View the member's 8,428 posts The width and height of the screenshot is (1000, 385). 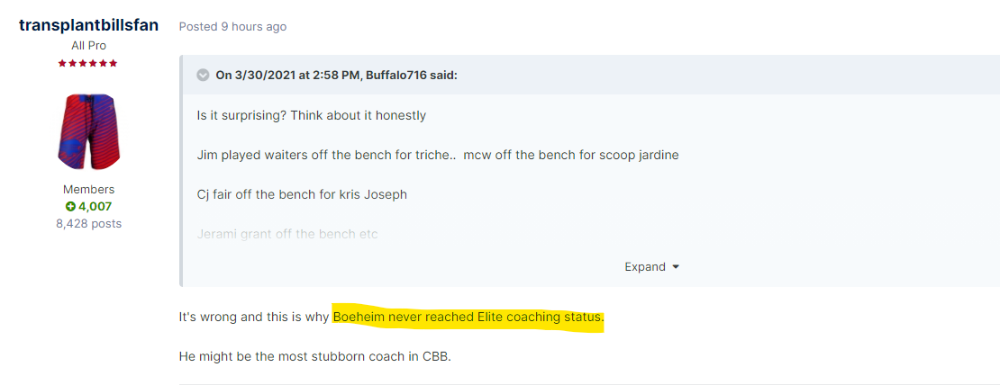pyautogui.click(x=89, y=224)
